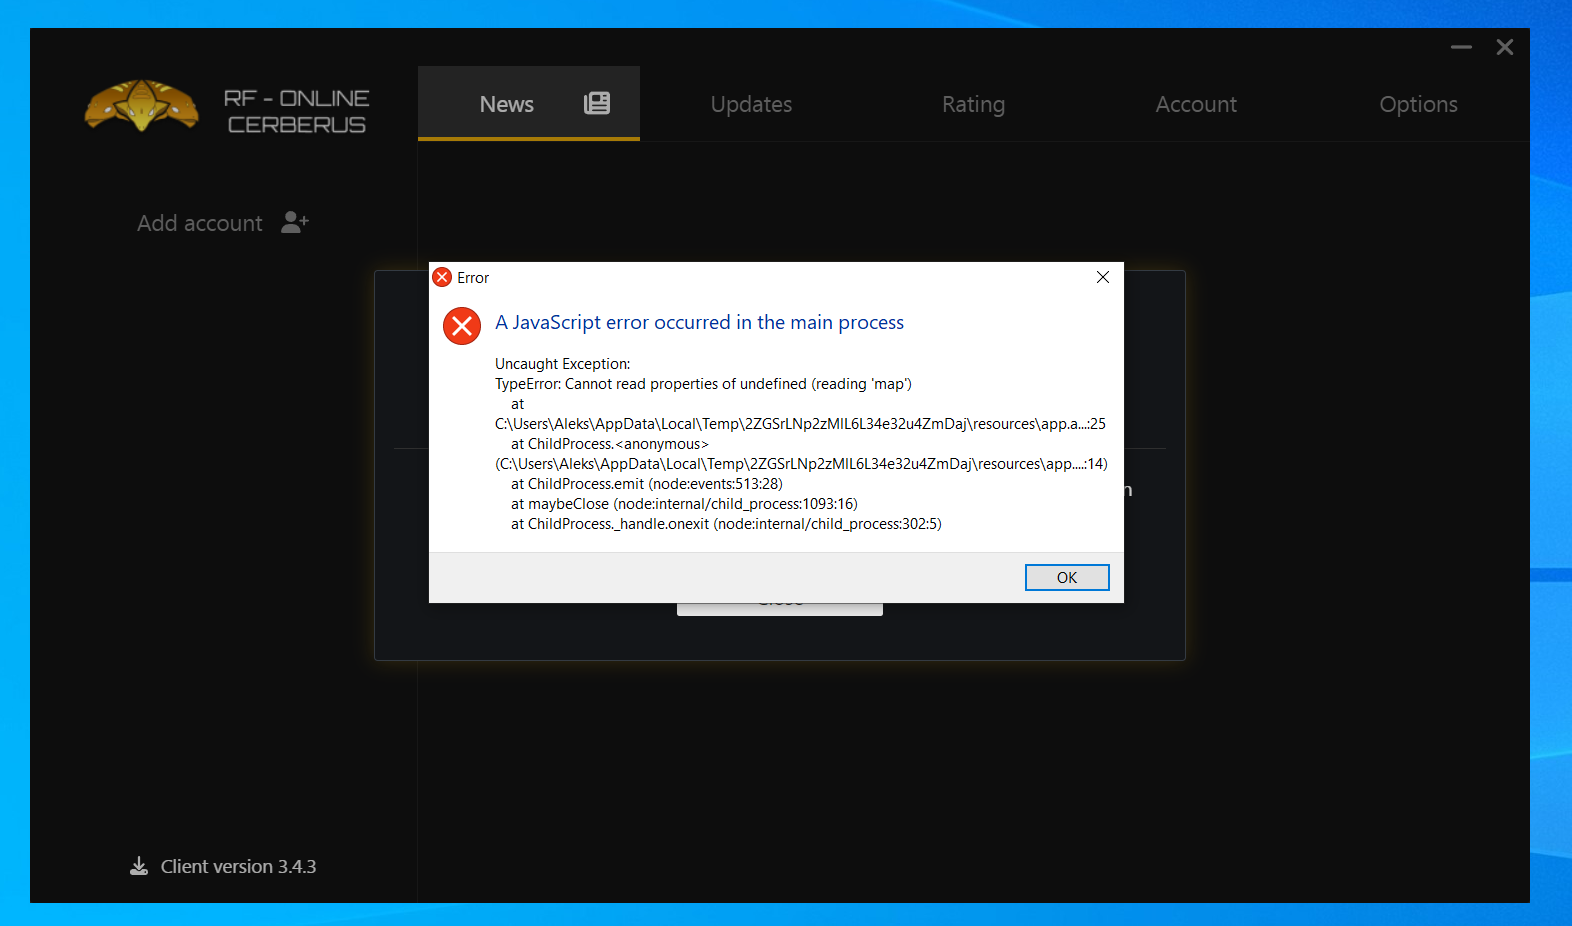Click the RF - ONLINE CERBERUS title text
This screenshot has height=926, width=1572.
coord(297,111)
